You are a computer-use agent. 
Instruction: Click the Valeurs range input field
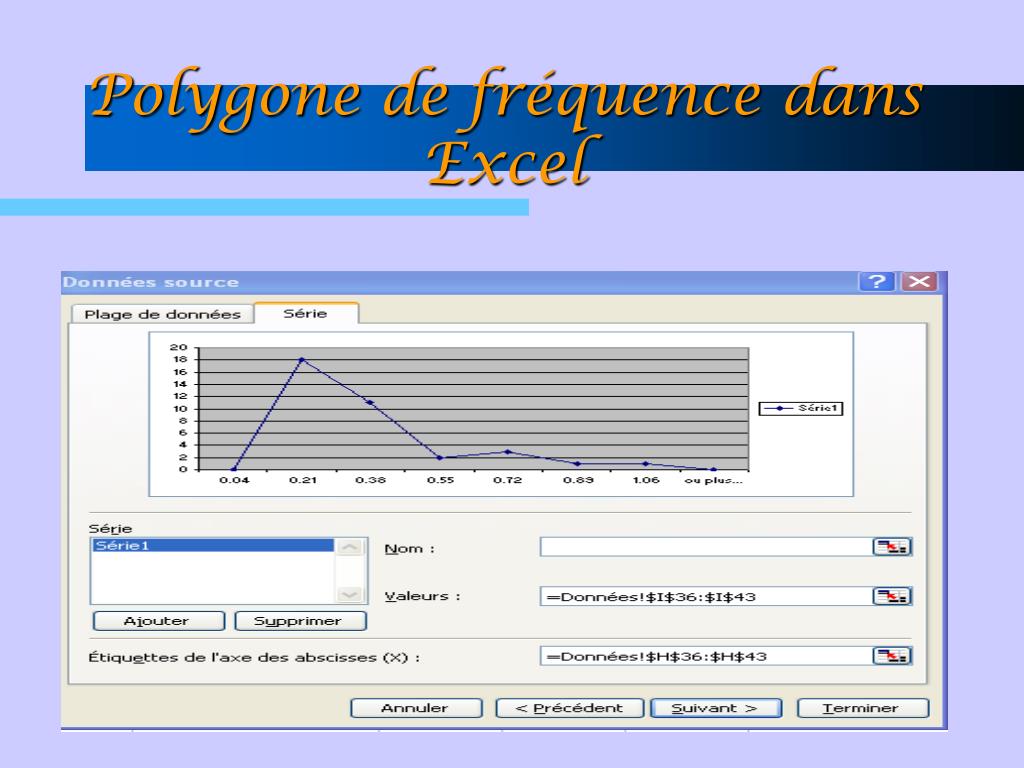click(707, 596)
